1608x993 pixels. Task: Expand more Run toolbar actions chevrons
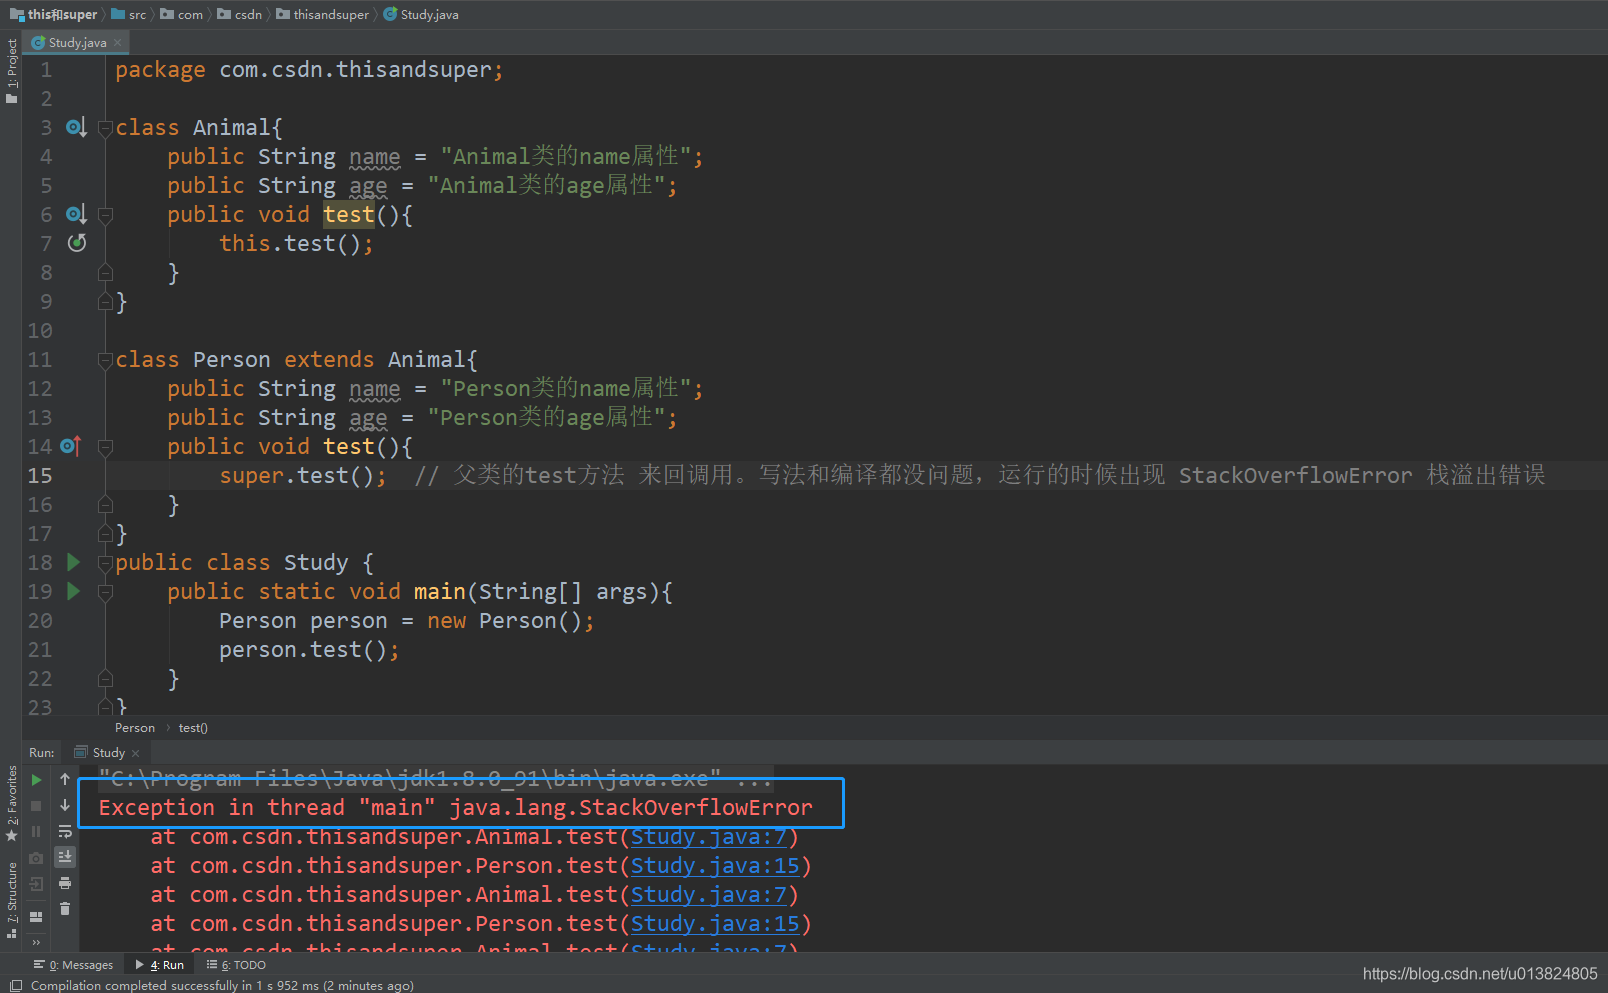click(x=36, y=942)
